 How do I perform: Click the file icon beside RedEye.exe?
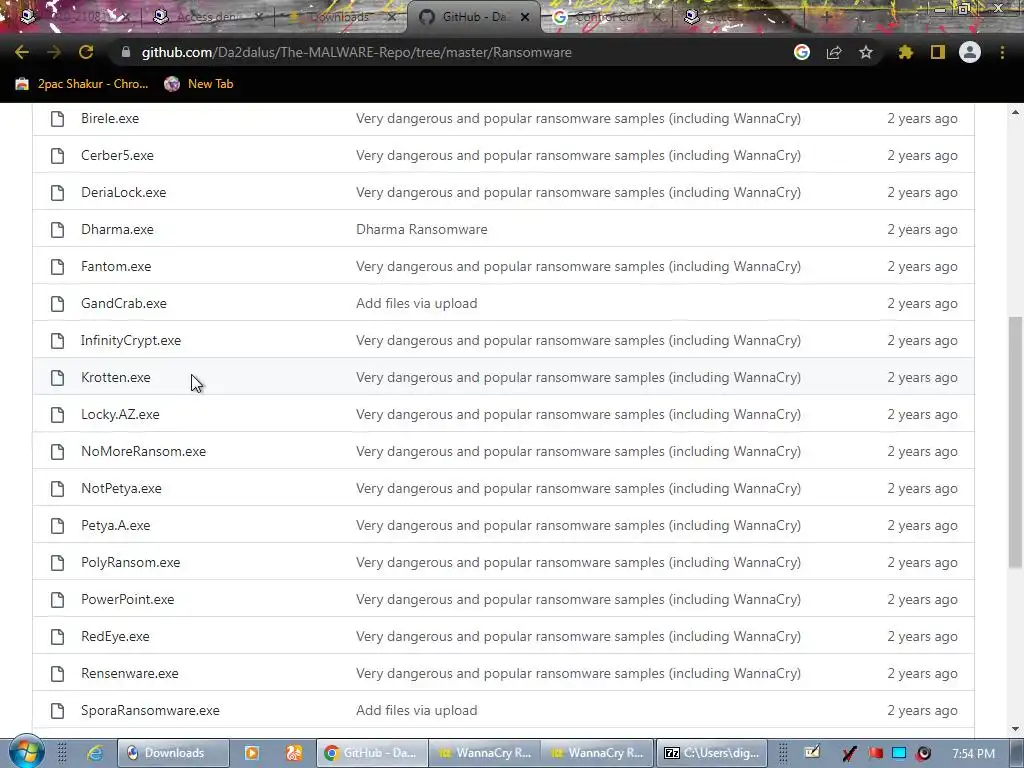click(57, 637)
